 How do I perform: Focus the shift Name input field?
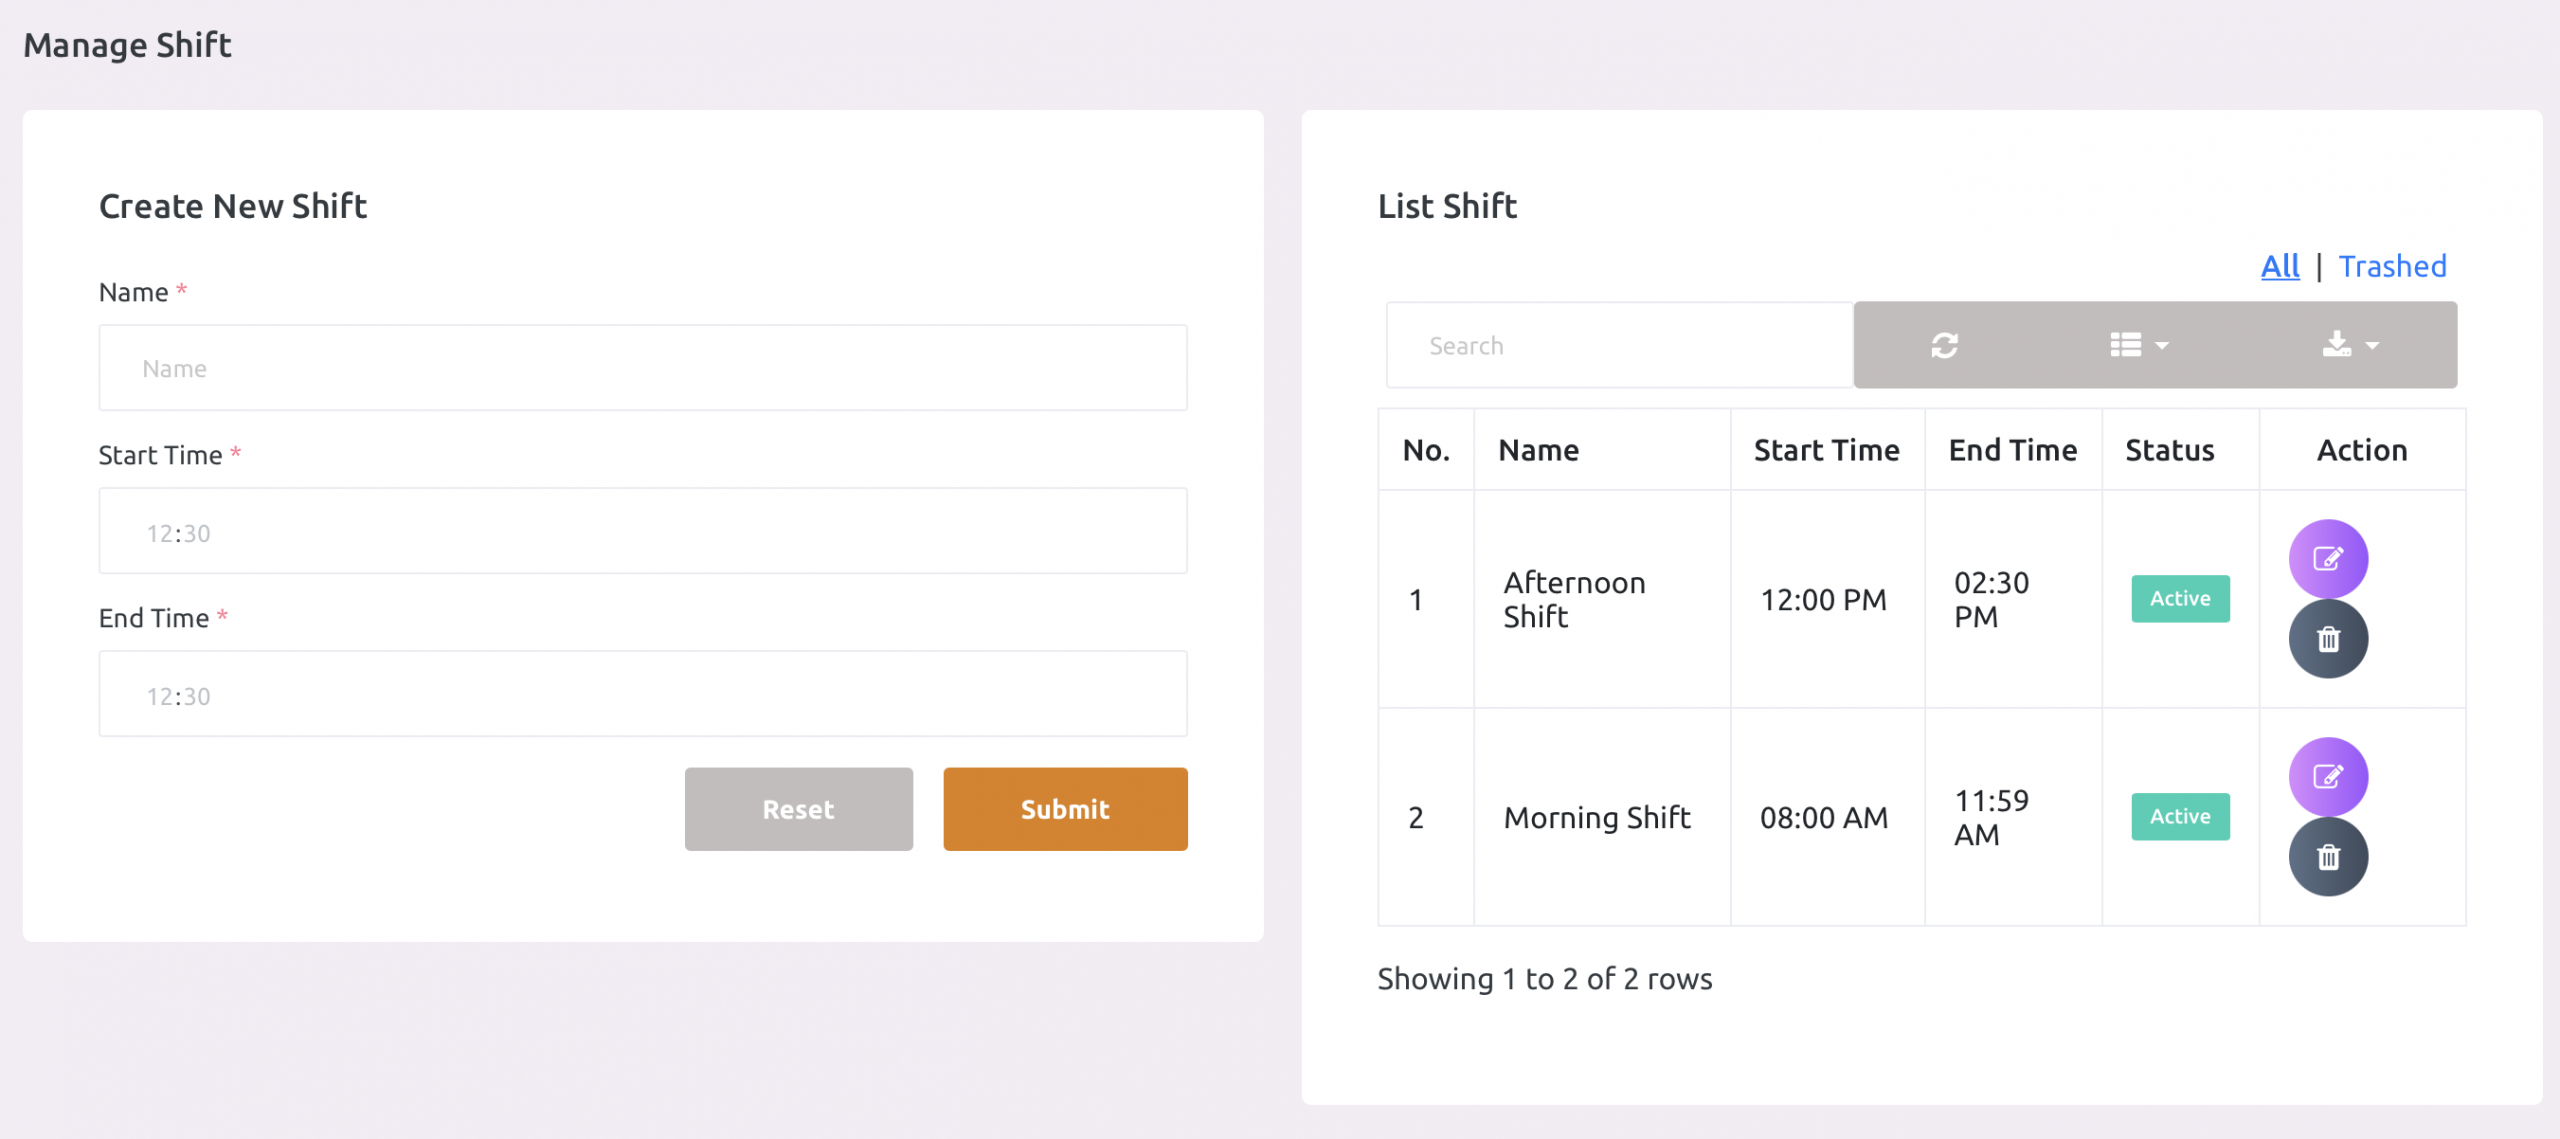tap(642, 368)
